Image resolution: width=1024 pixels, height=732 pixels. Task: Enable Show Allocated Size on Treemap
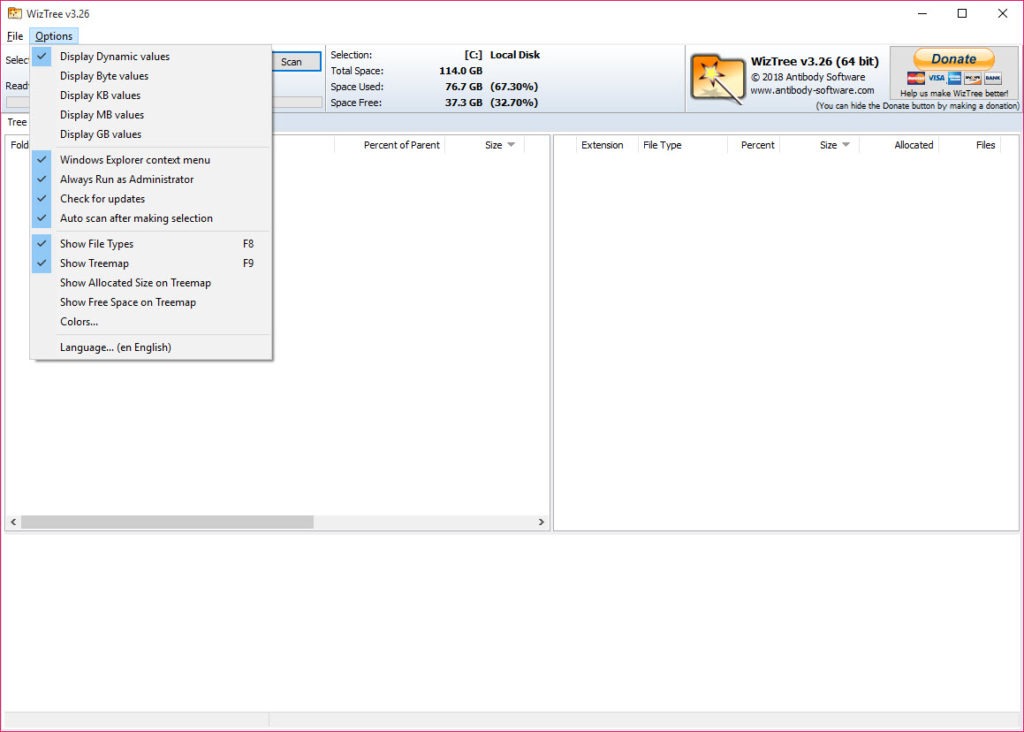click(151, 283)
